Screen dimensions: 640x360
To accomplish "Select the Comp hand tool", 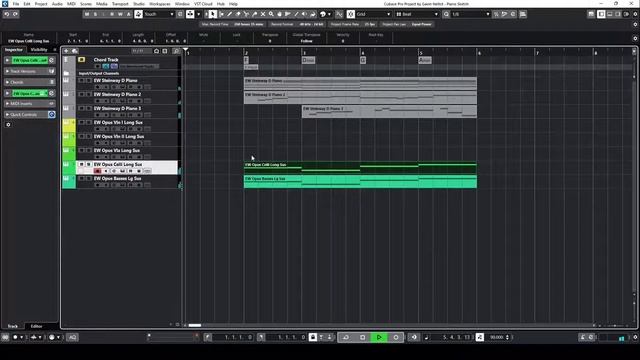I will click(280, 14).
